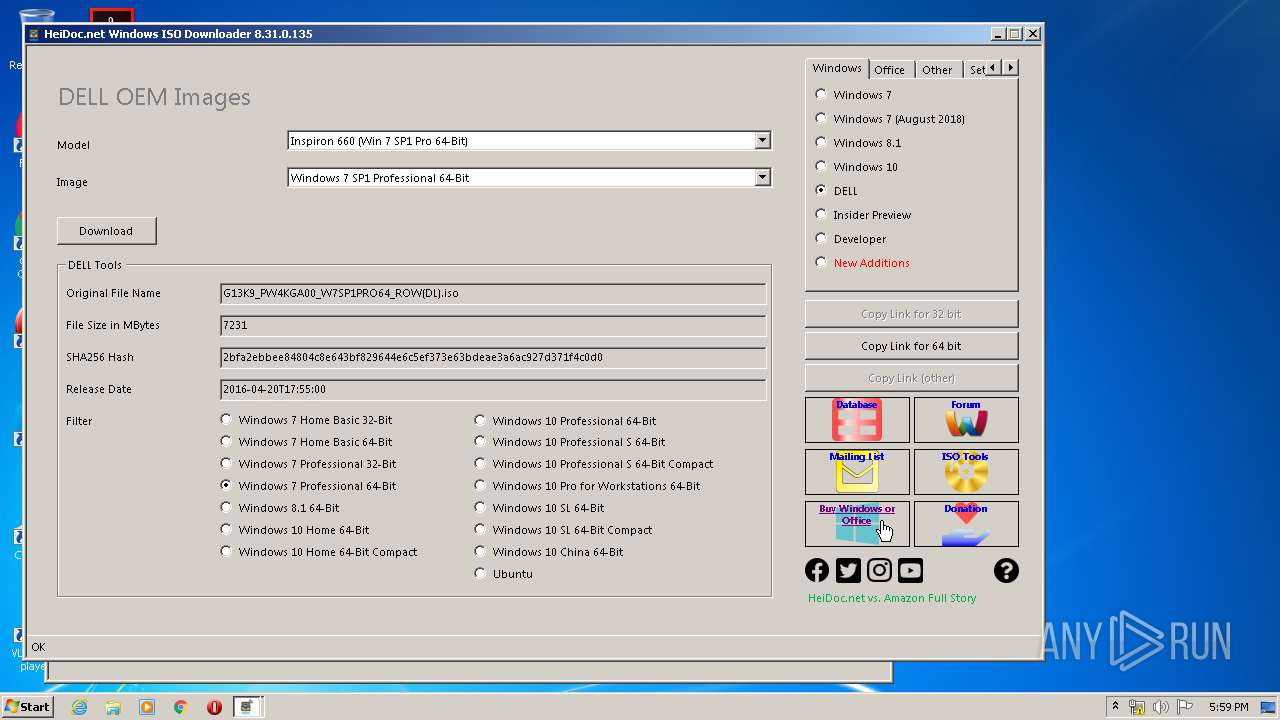This screenshot has width=1280, height=720.
Task: Open Opera browser taskbar icon
Action: pos(214,707)
